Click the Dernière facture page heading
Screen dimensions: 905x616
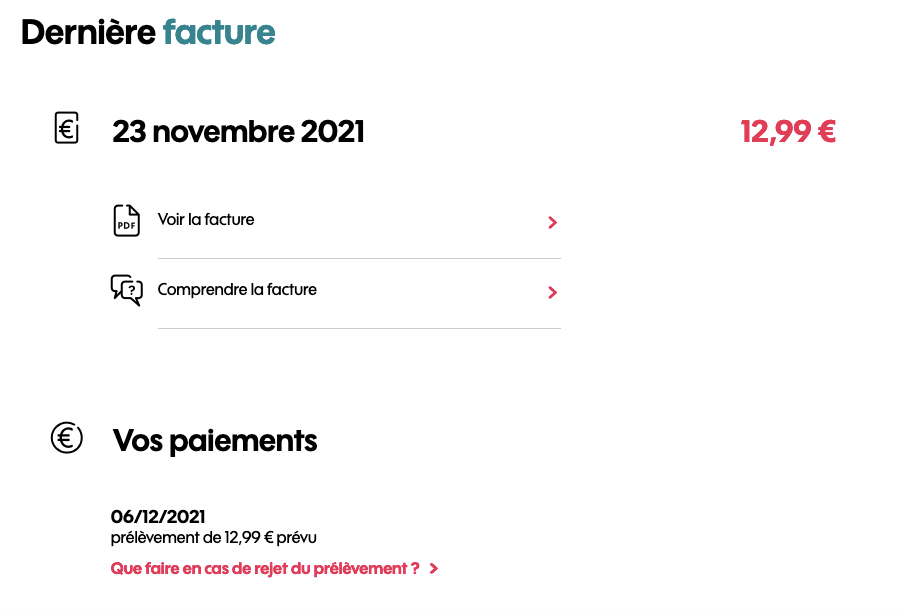(x=148, y=32)
